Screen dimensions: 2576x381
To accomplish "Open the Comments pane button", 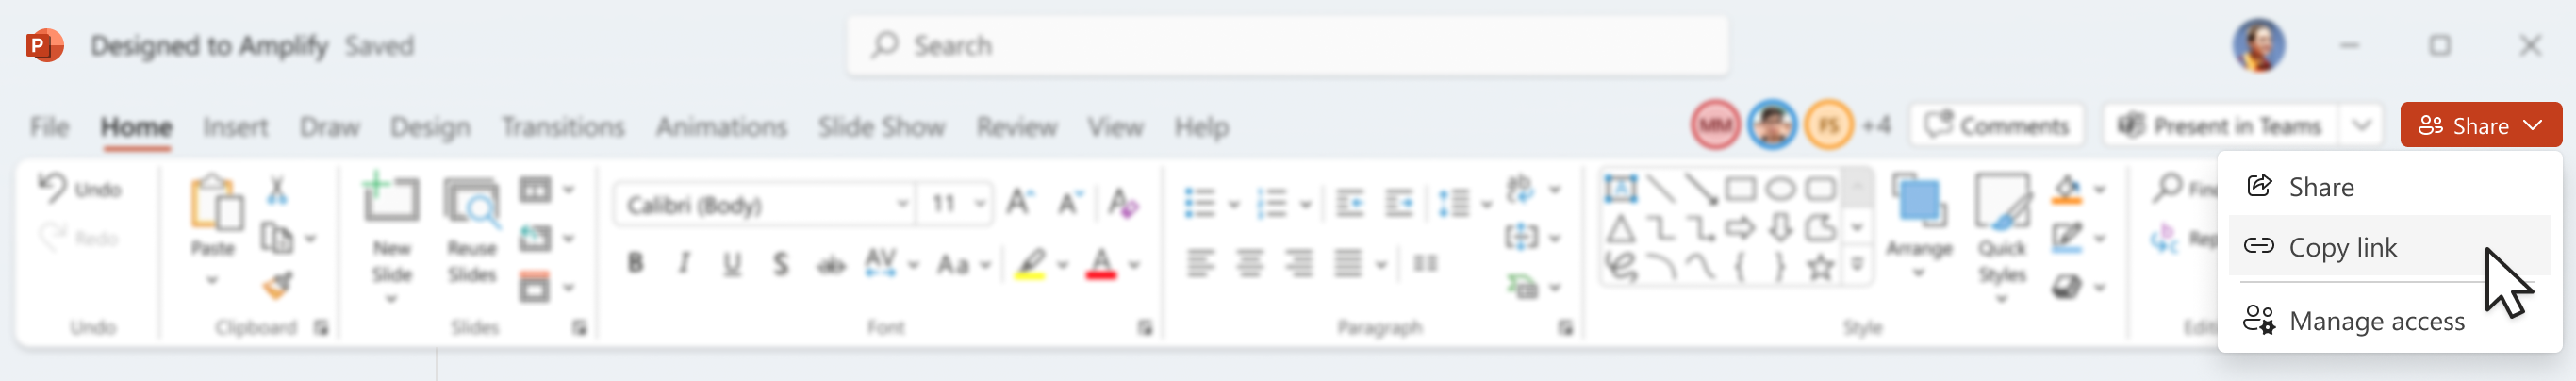I will coord(1997,126).
